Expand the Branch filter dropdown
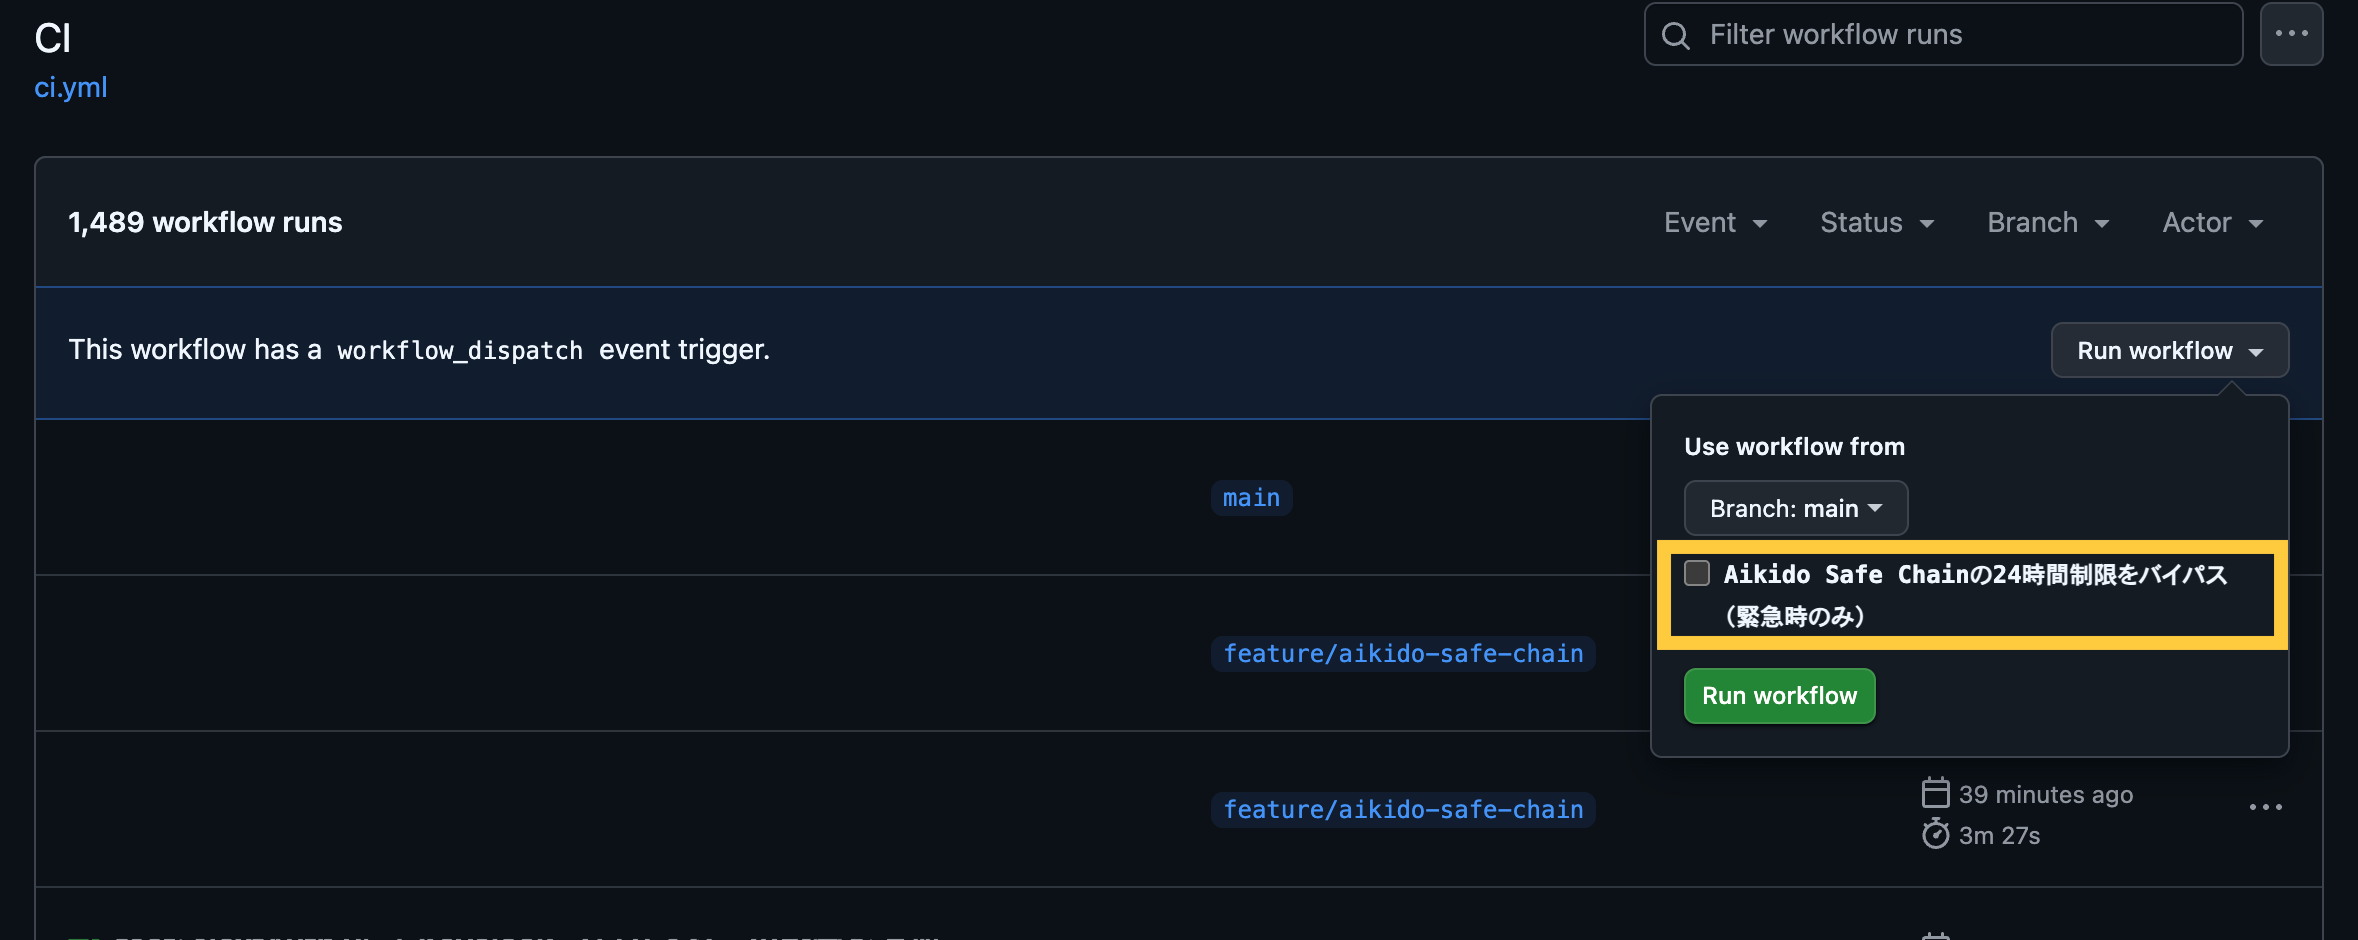 pos(2047,223)
